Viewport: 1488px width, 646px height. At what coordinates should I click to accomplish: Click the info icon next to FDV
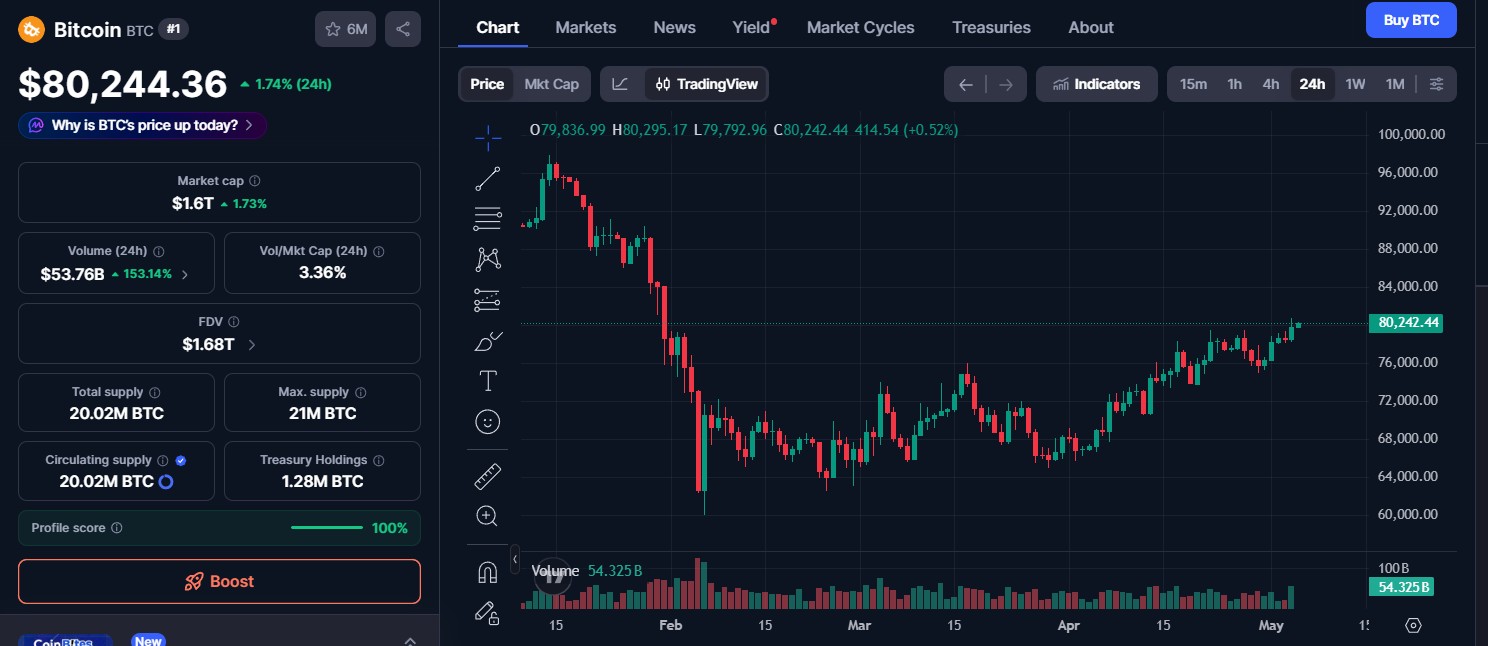[x=234, y=322]
